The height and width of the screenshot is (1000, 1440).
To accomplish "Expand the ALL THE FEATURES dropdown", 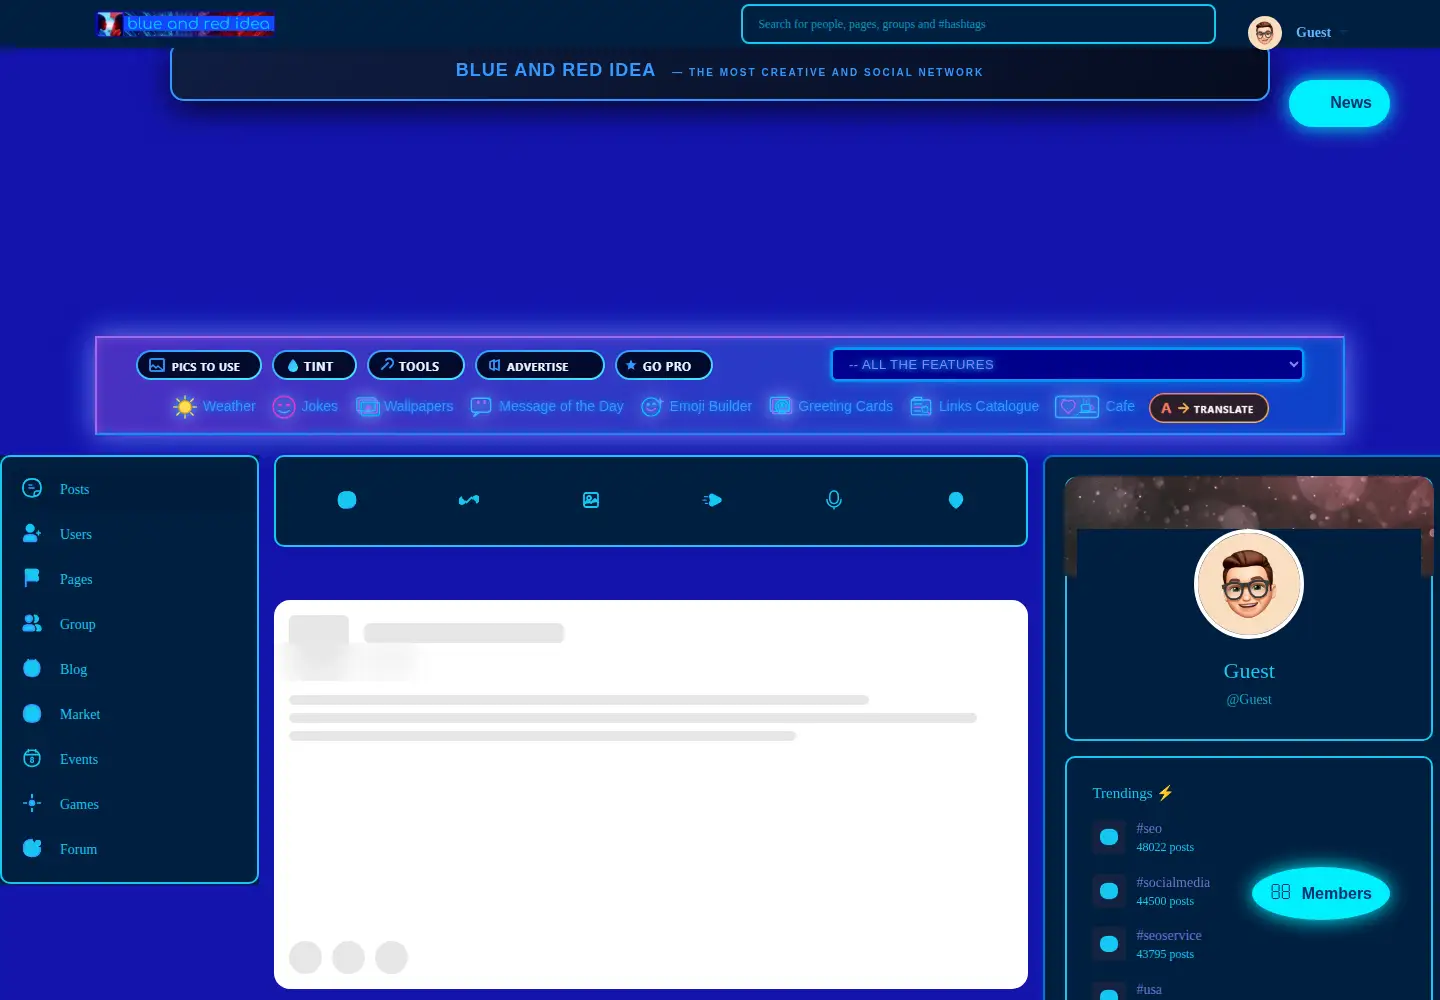I will point(1067,365).
